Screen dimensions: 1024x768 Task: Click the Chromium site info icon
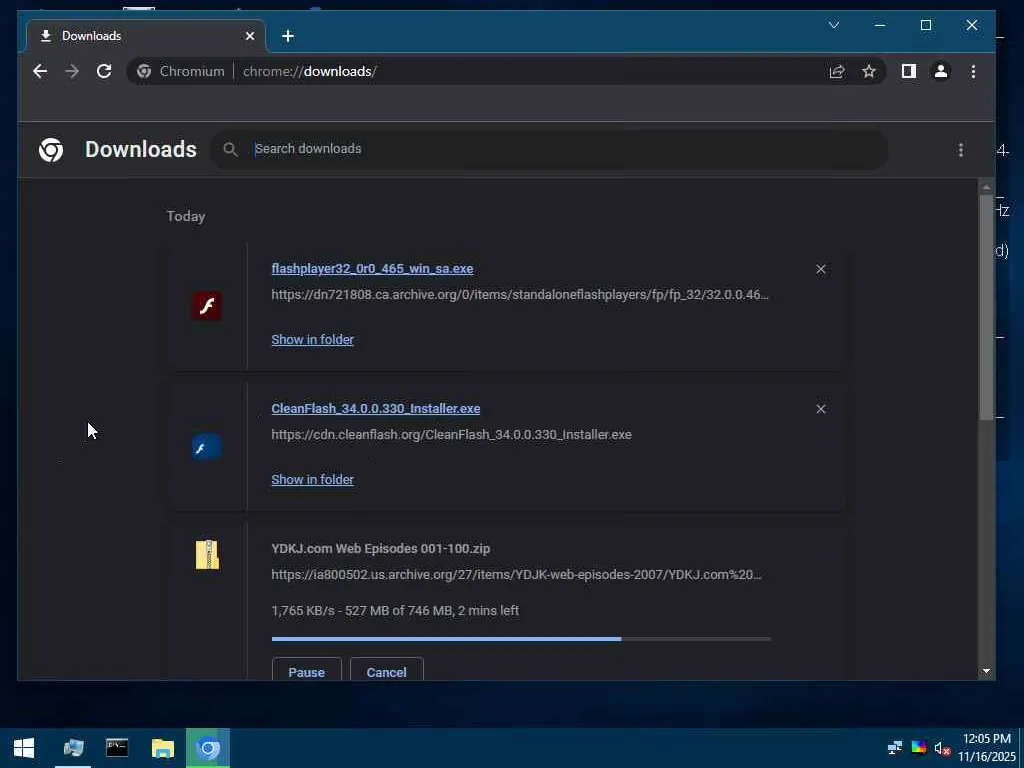[144, 71]
